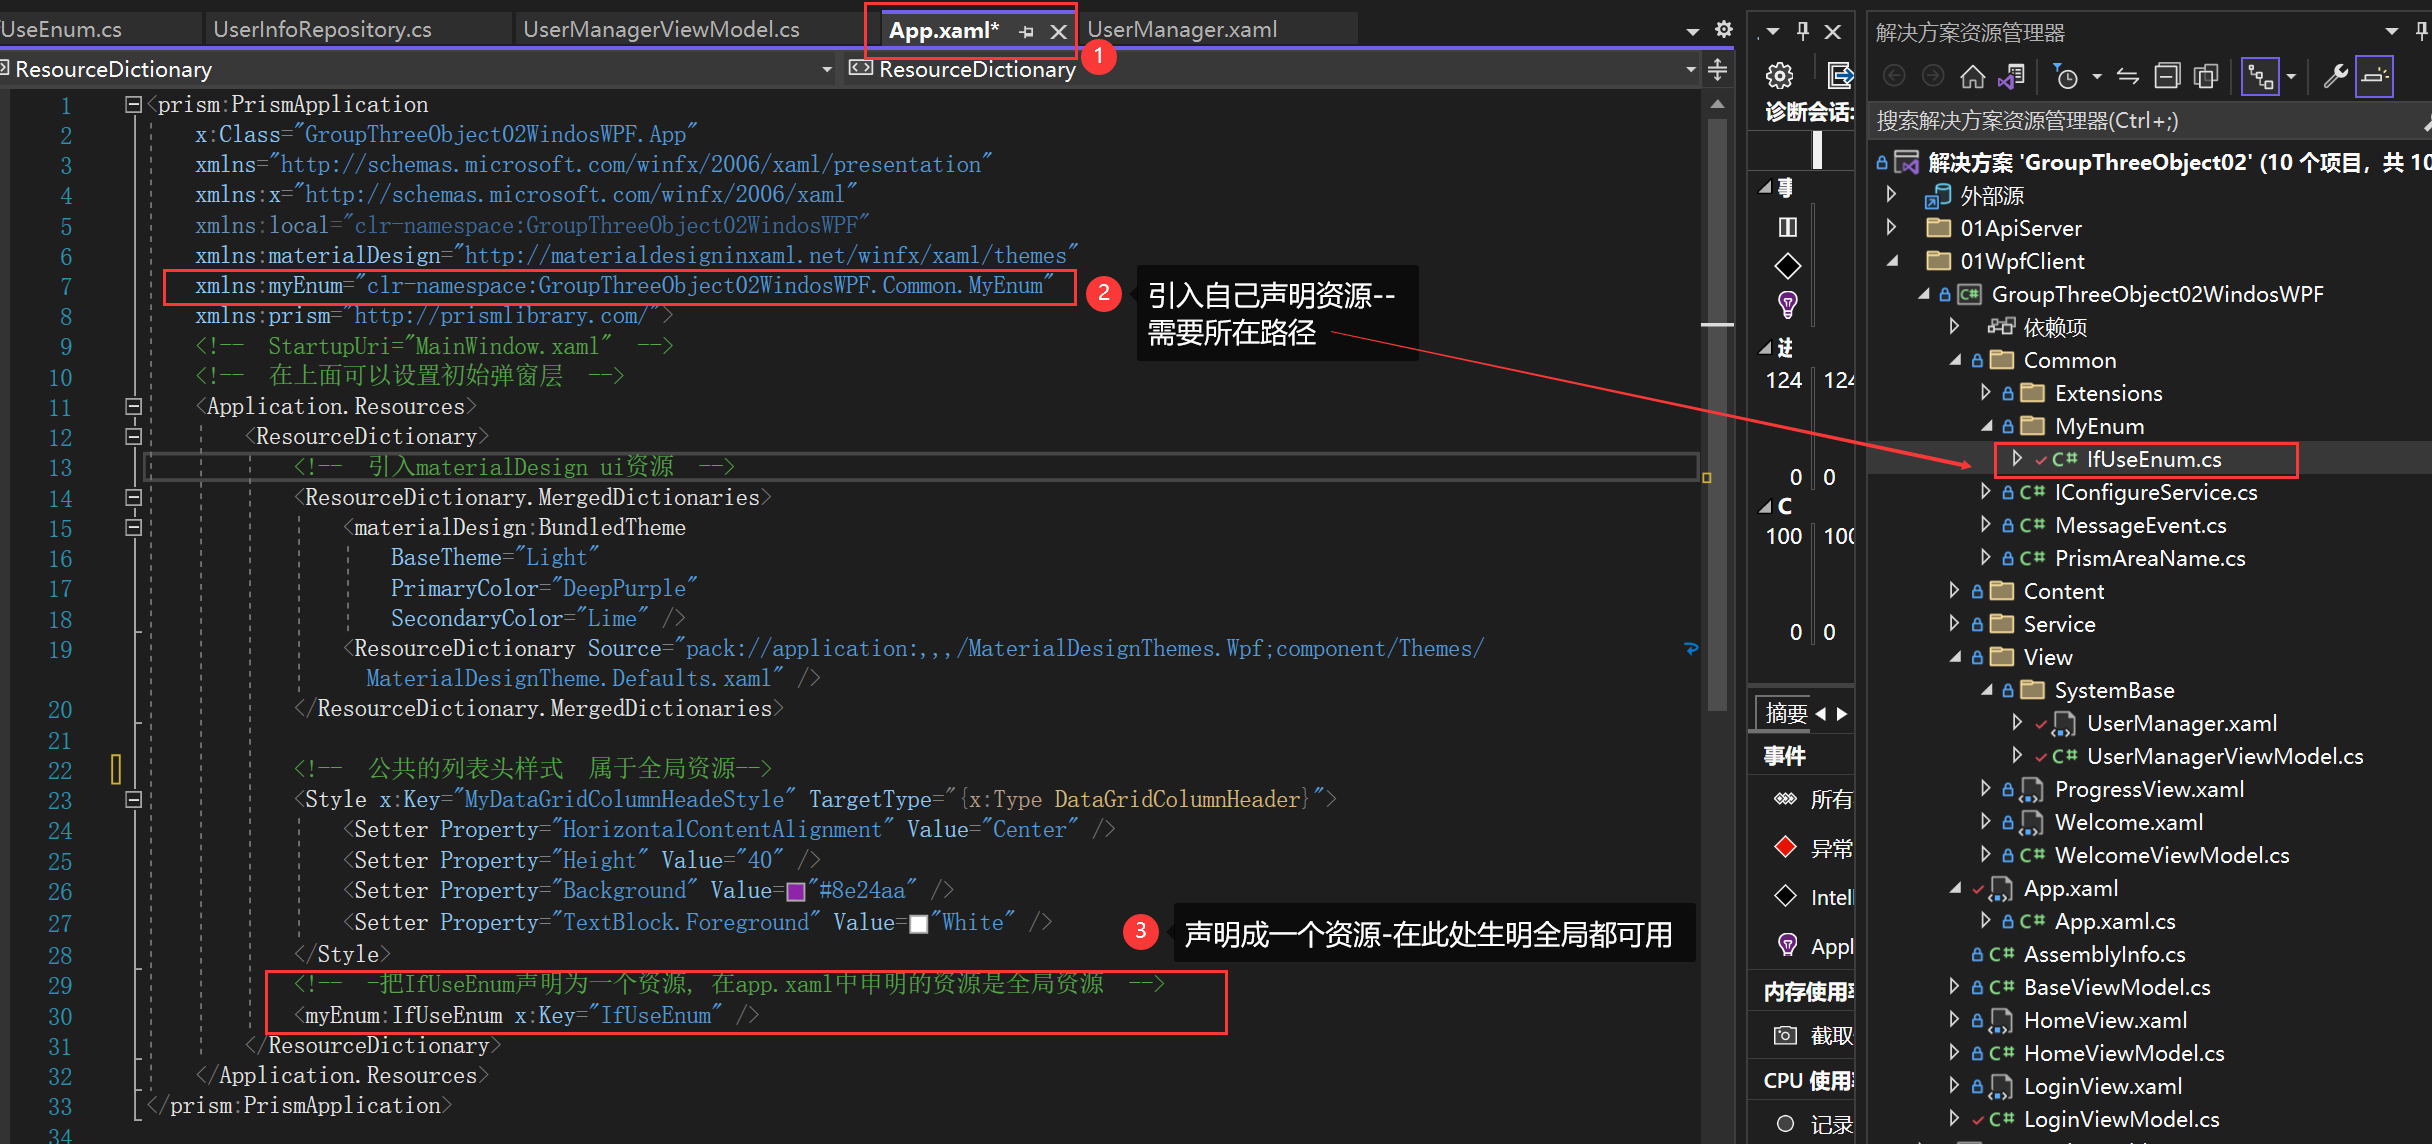The width and height of the screenshot is (2432, 1144).
Task: Click the Collapse All icon in Solution Explorer
Action: pos(2167,77)
